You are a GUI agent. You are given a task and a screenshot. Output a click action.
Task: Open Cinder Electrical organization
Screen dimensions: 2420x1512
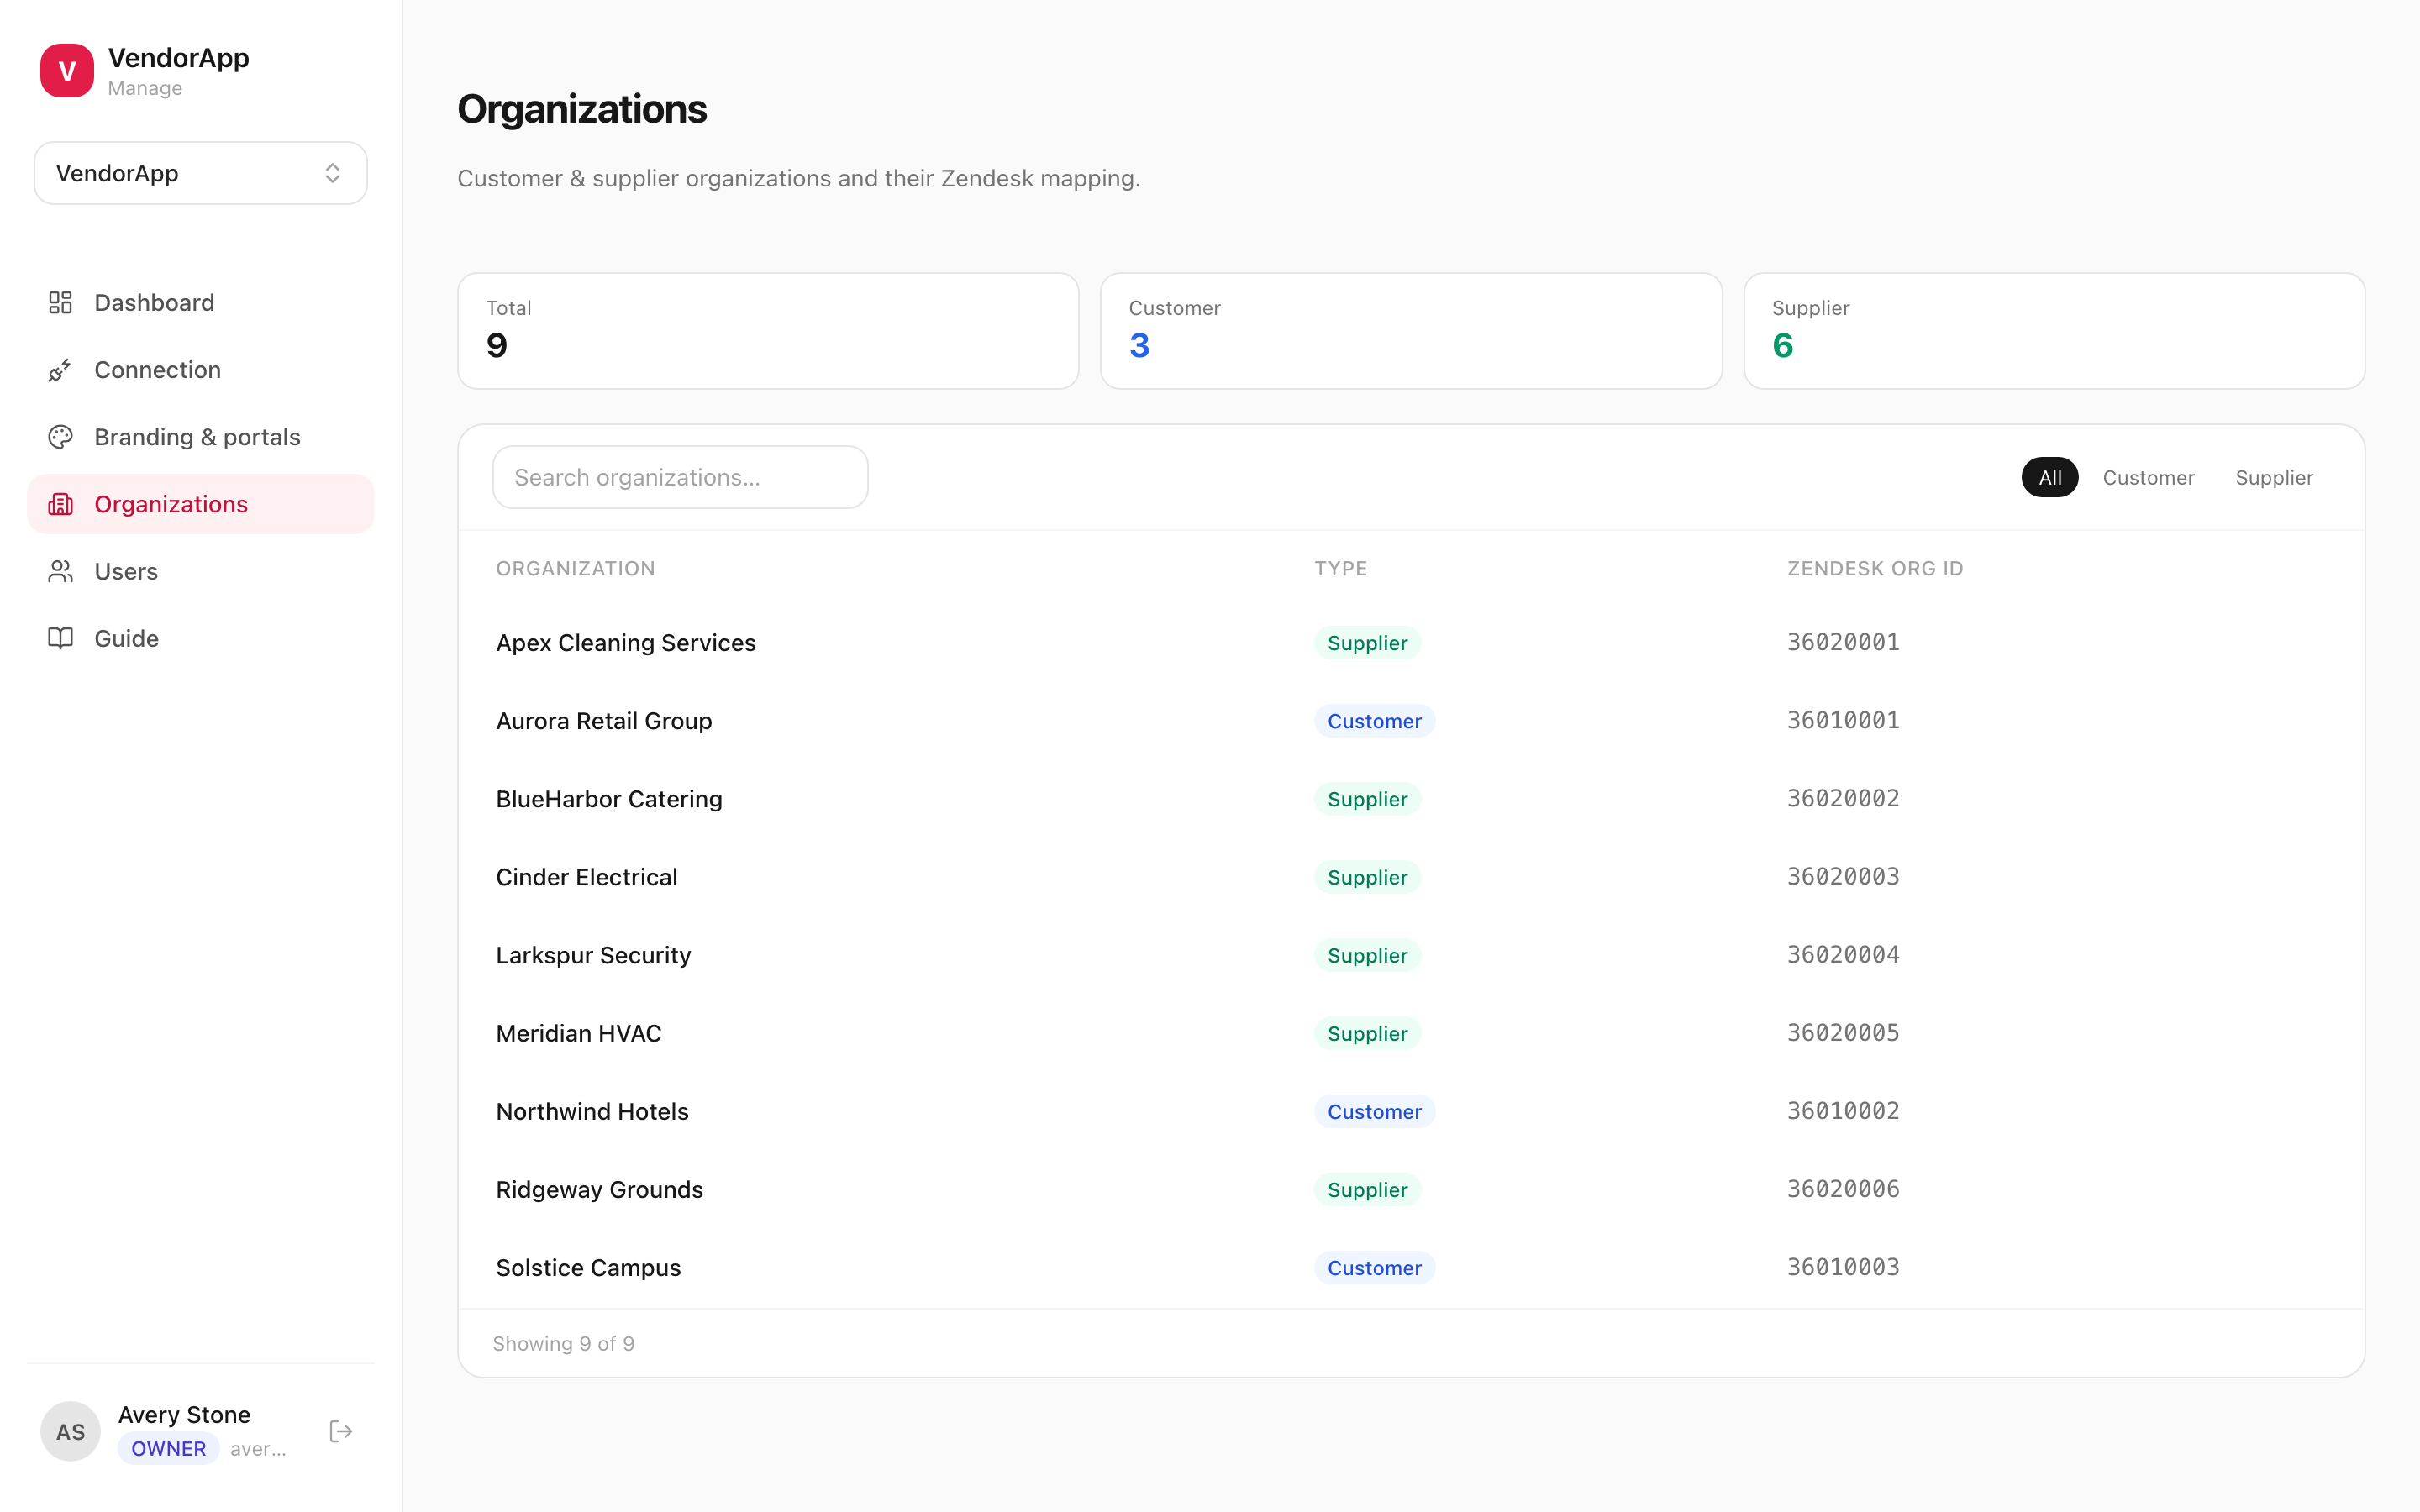[587, 877]
